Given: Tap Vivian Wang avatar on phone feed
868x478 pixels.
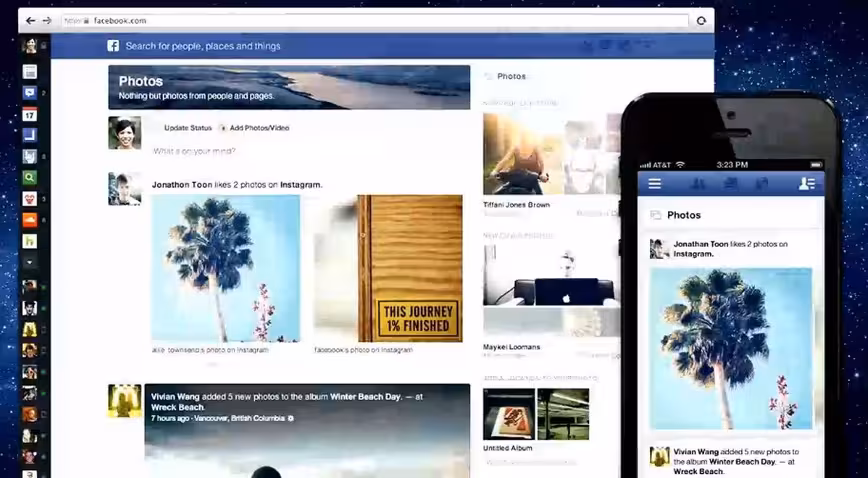Looking at the screenshot, I should (x=659, y=456).
